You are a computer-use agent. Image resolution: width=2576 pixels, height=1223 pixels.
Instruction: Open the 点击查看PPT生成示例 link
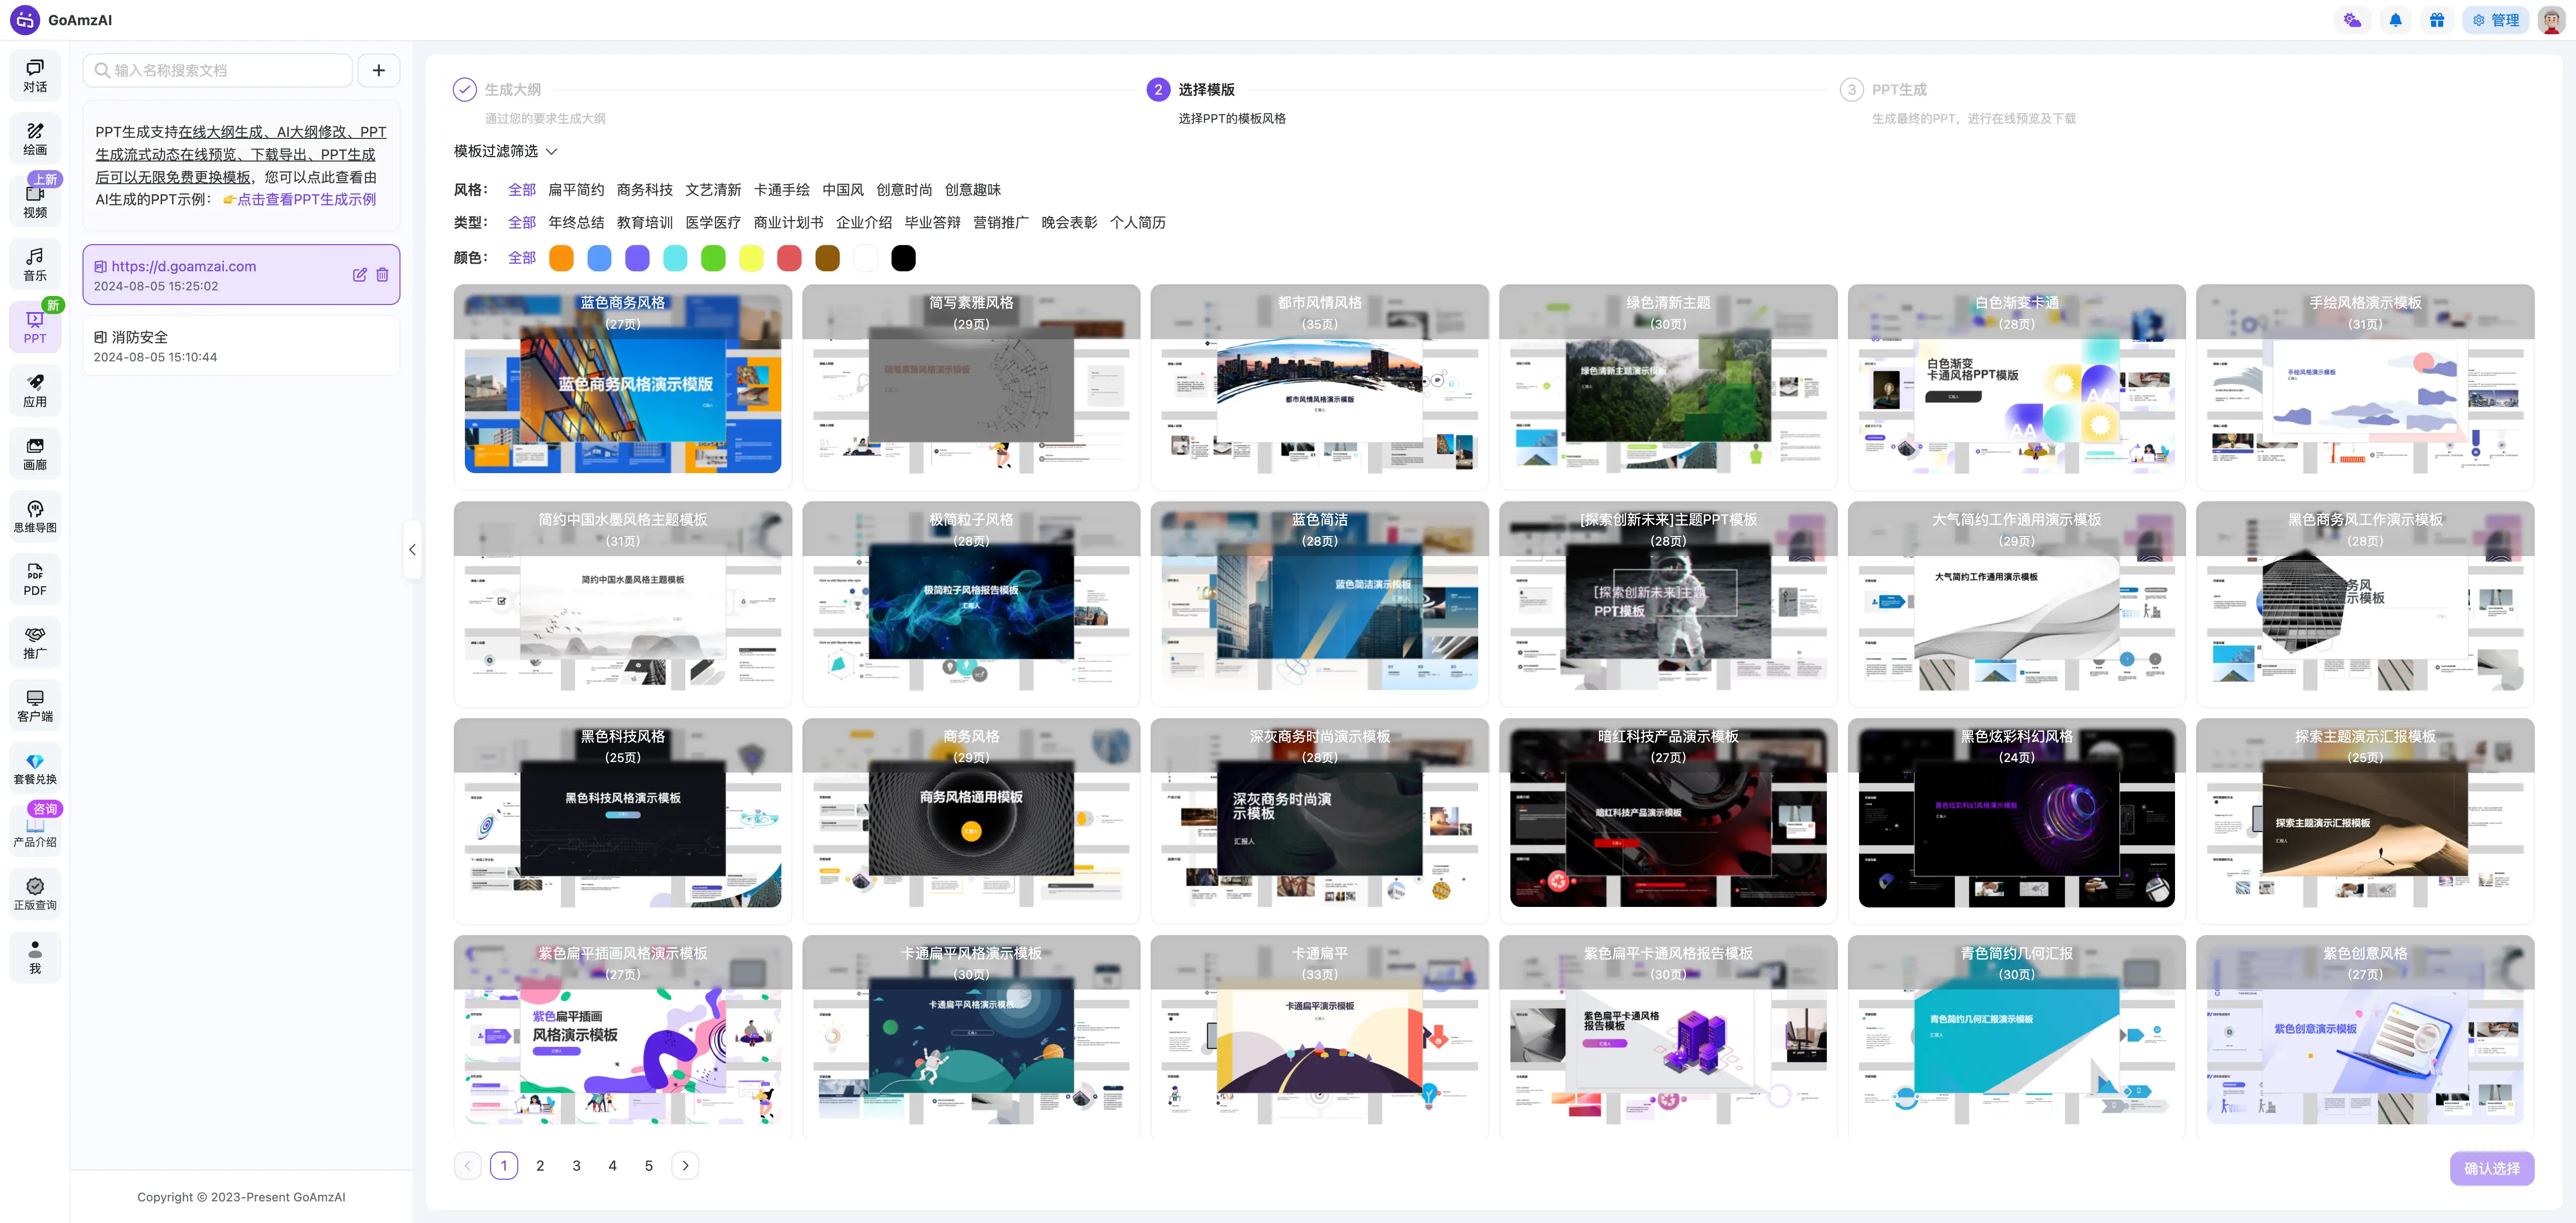(x=306, y=199)
